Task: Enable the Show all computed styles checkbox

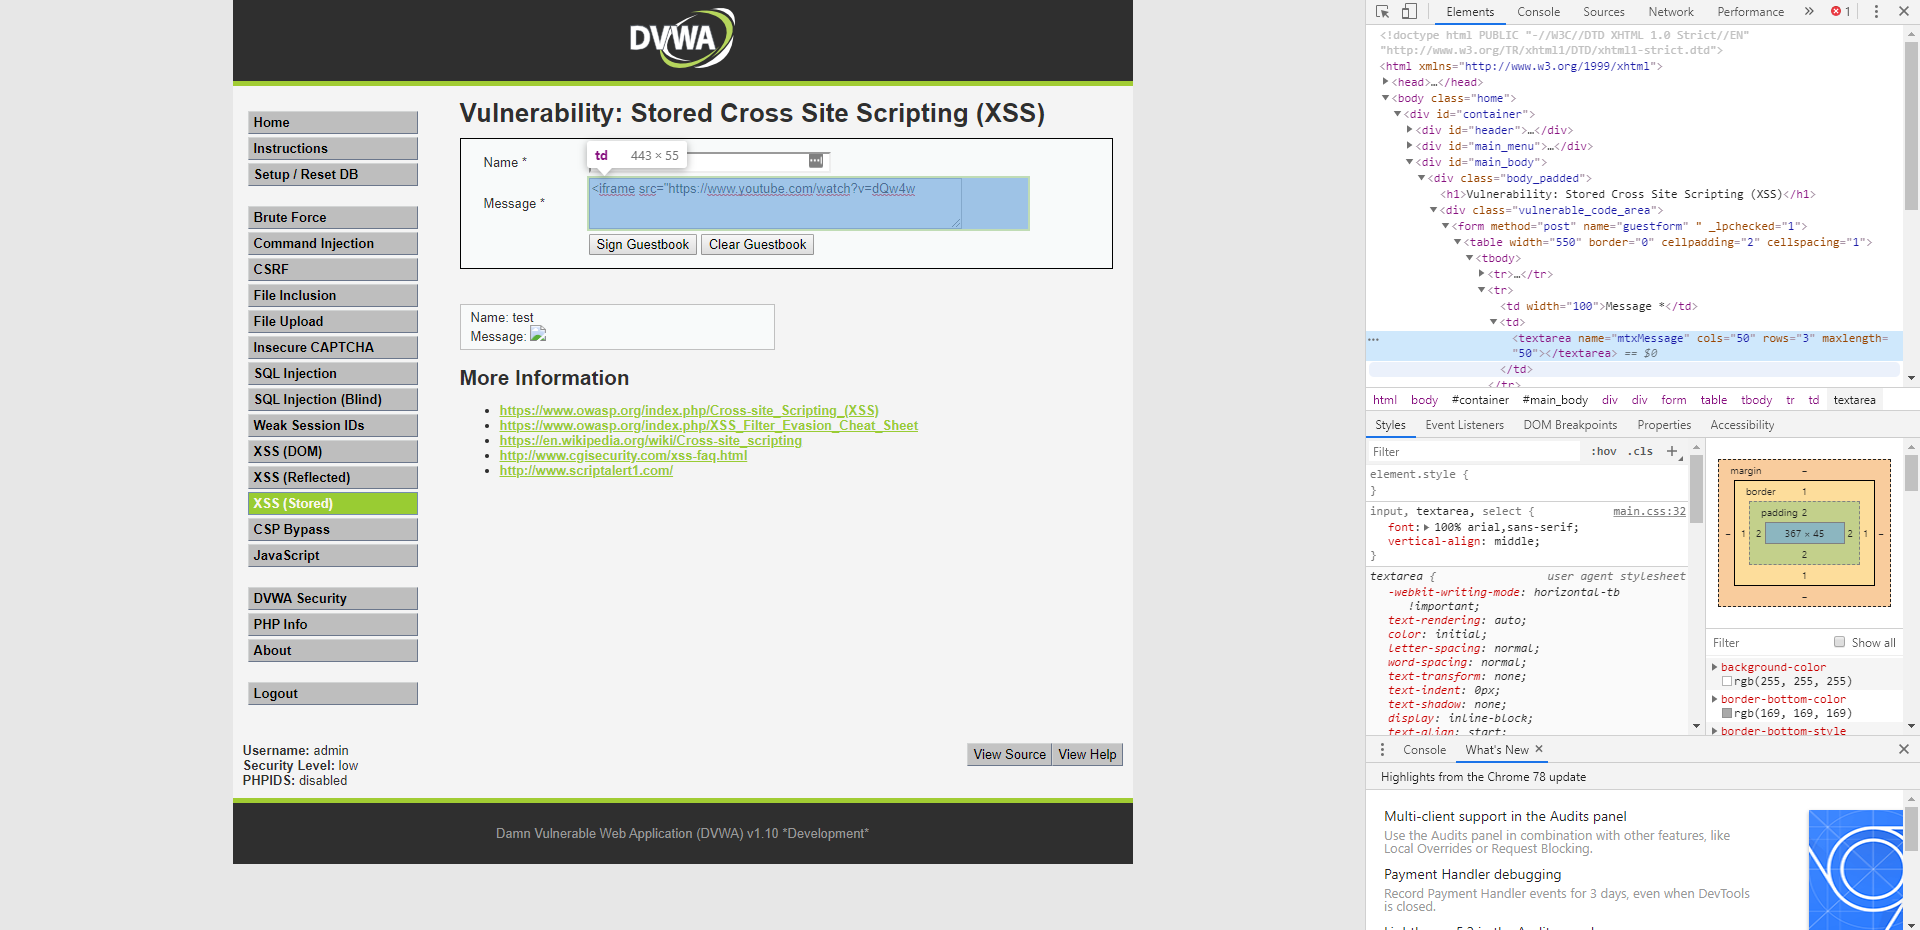Action: (1839, 642)
